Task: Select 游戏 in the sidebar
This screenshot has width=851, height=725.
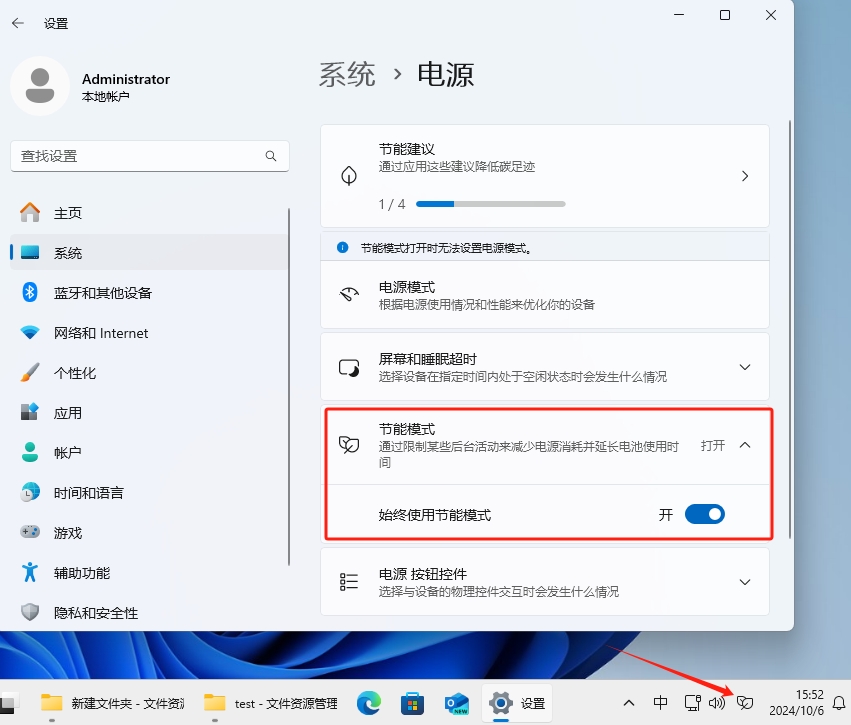Action: pyautogui.click(x=149, y=532)
